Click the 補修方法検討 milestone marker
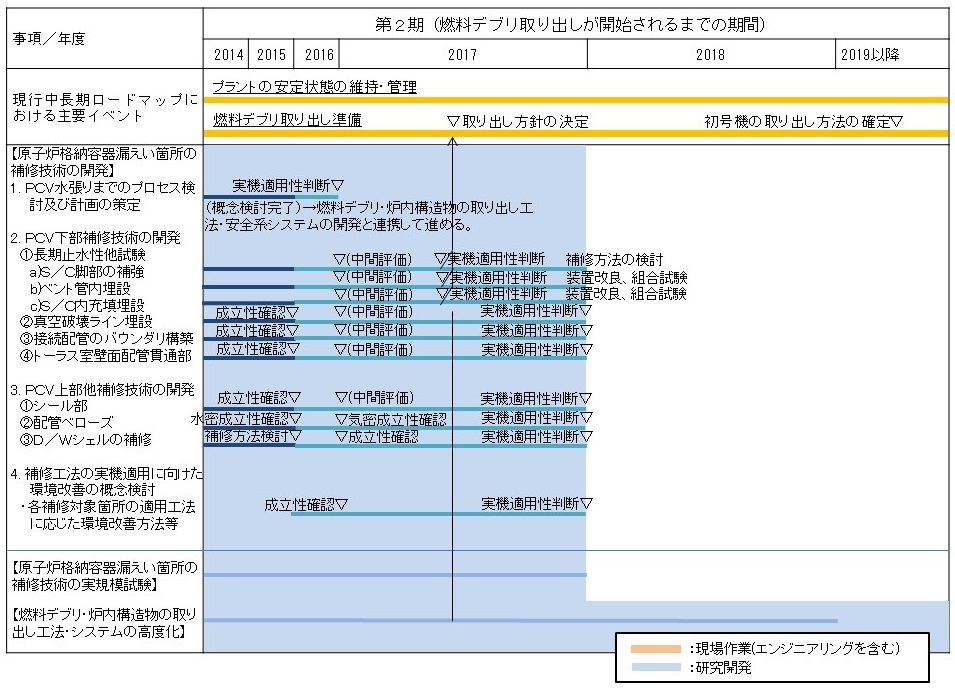The width and height of the screenshot is (955, 689). (x=296, y=437)
